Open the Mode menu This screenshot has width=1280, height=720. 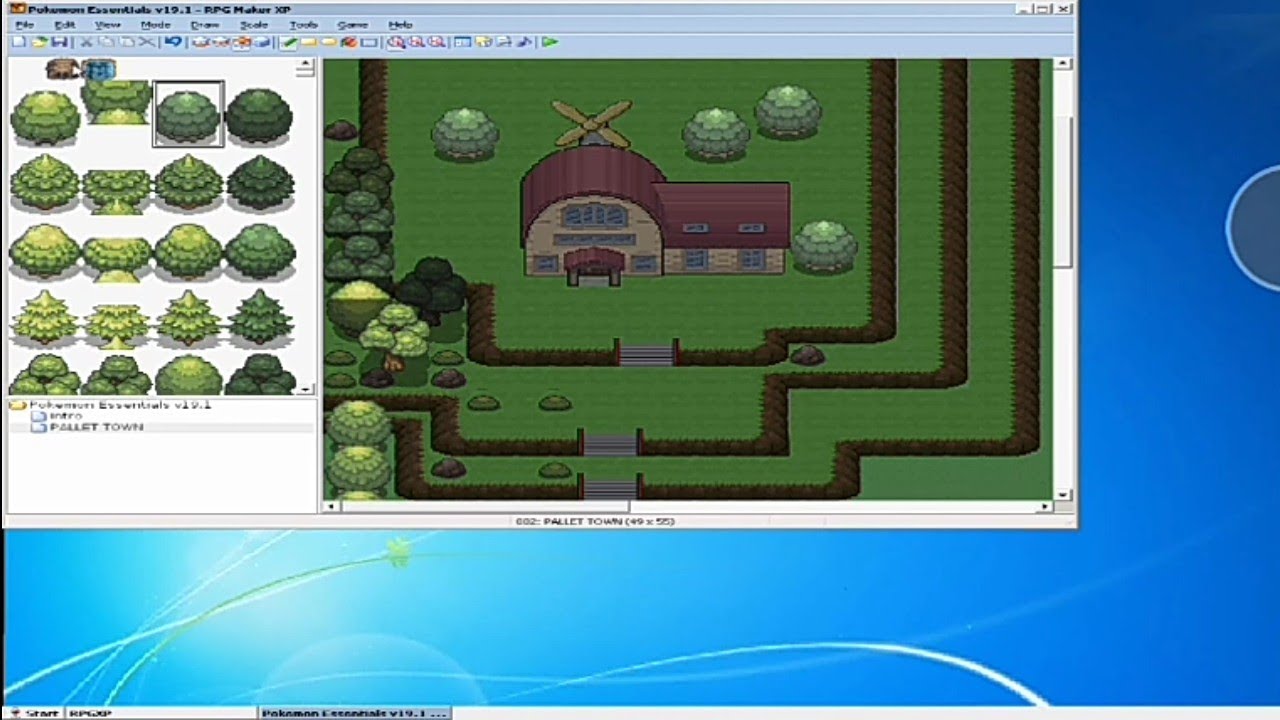(155, 24)
